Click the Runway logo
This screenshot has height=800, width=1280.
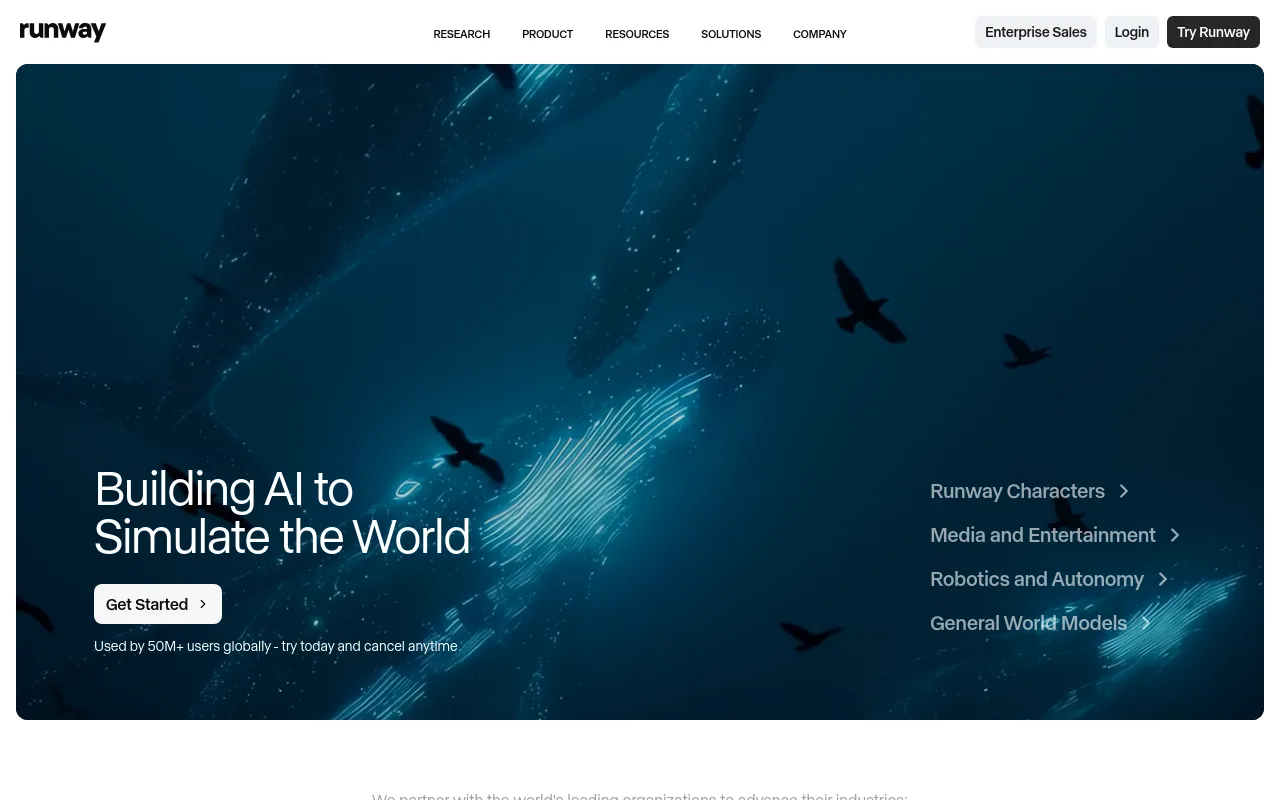pos(63,32)
